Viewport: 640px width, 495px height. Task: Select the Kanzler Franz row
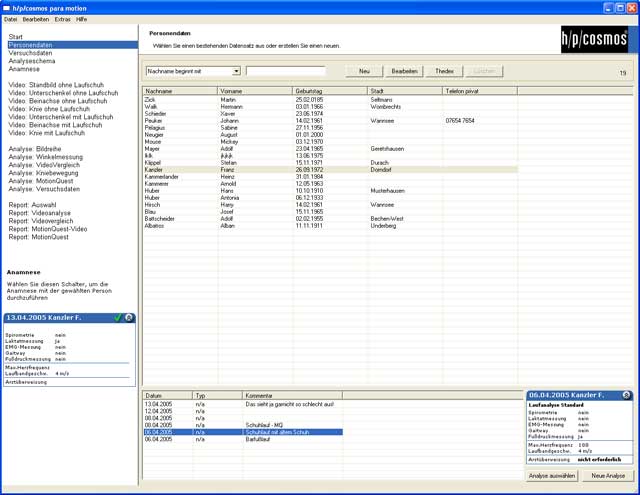coord(330,170)
